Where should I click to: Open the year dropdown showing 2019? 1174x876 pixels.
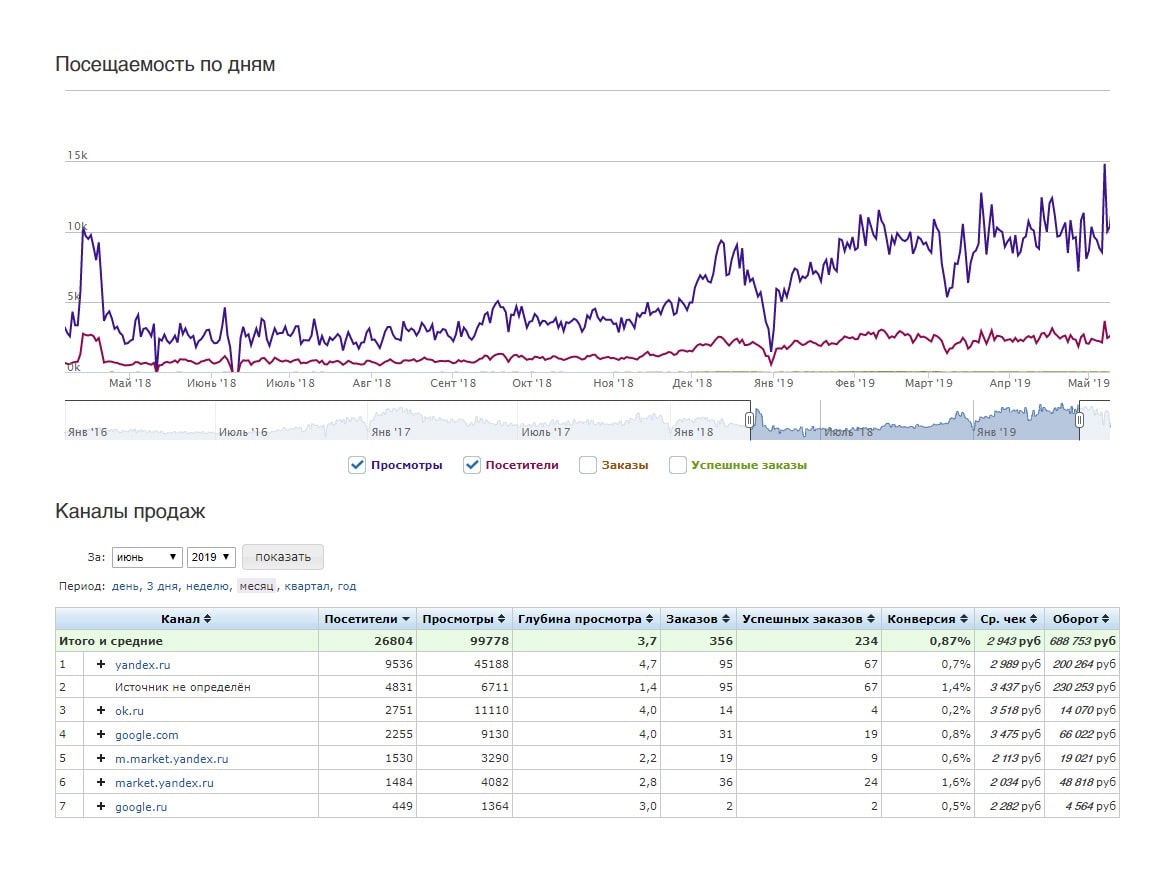coord(211,557)
